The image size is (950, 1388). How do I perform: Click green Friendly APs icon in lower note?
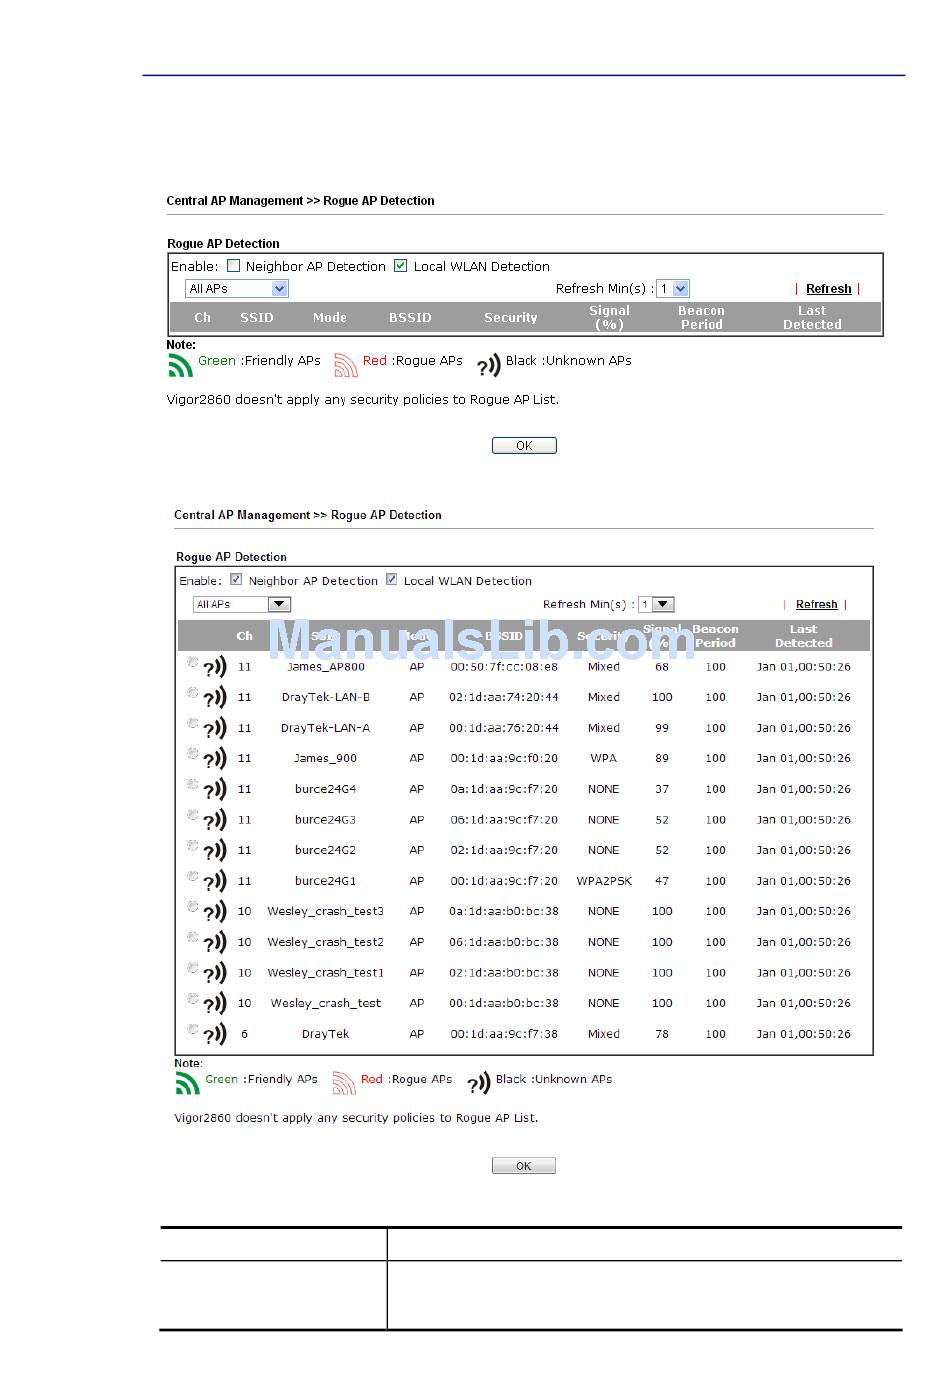pyautogui.click(x=187, y=1083)
